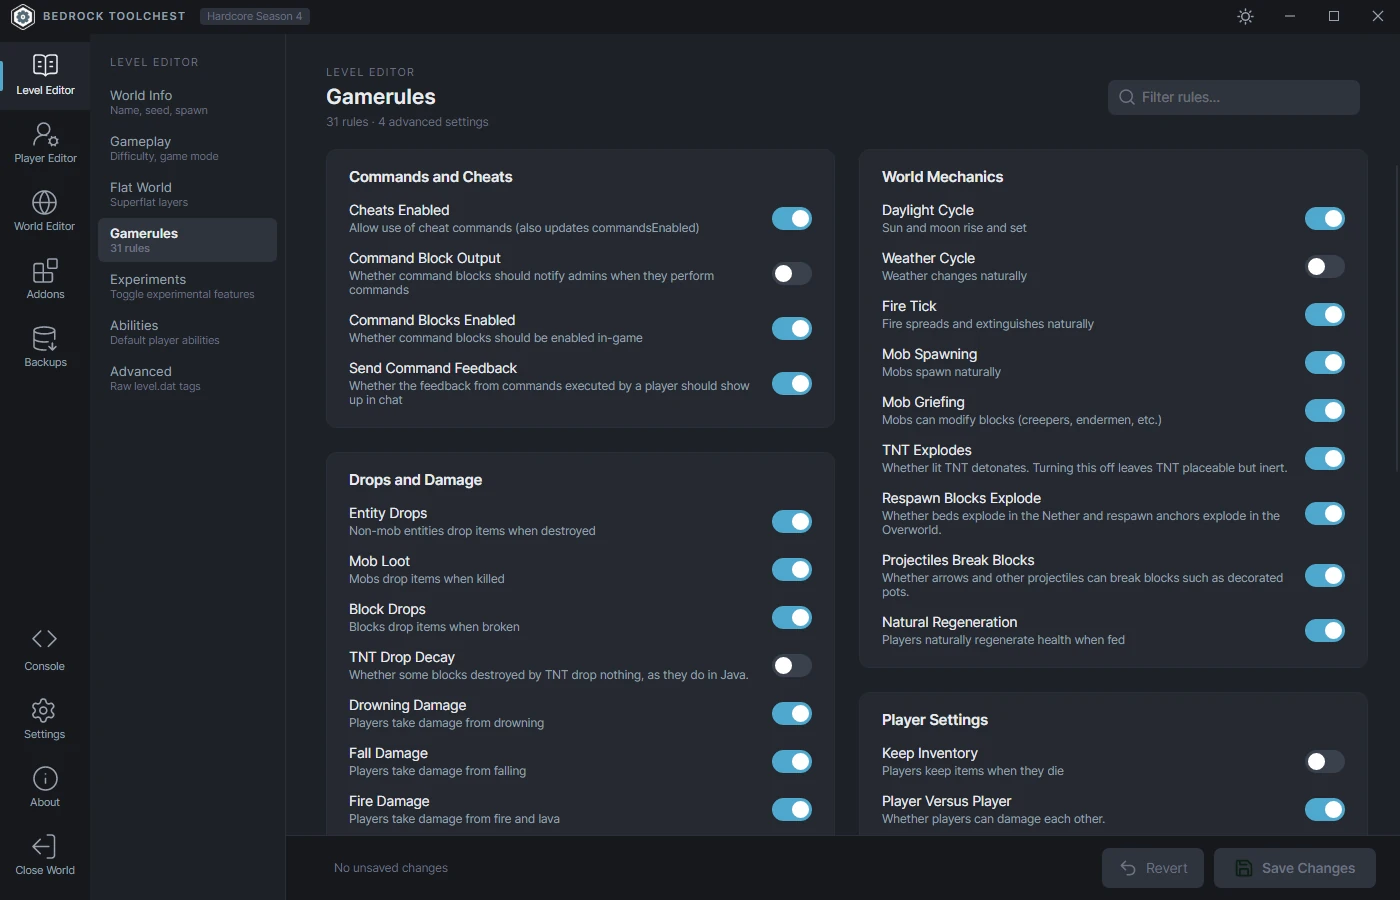Click the Filter rules search field
Image resolution: width=1400 pixels, height=900 pixels.
(1234, 97)
